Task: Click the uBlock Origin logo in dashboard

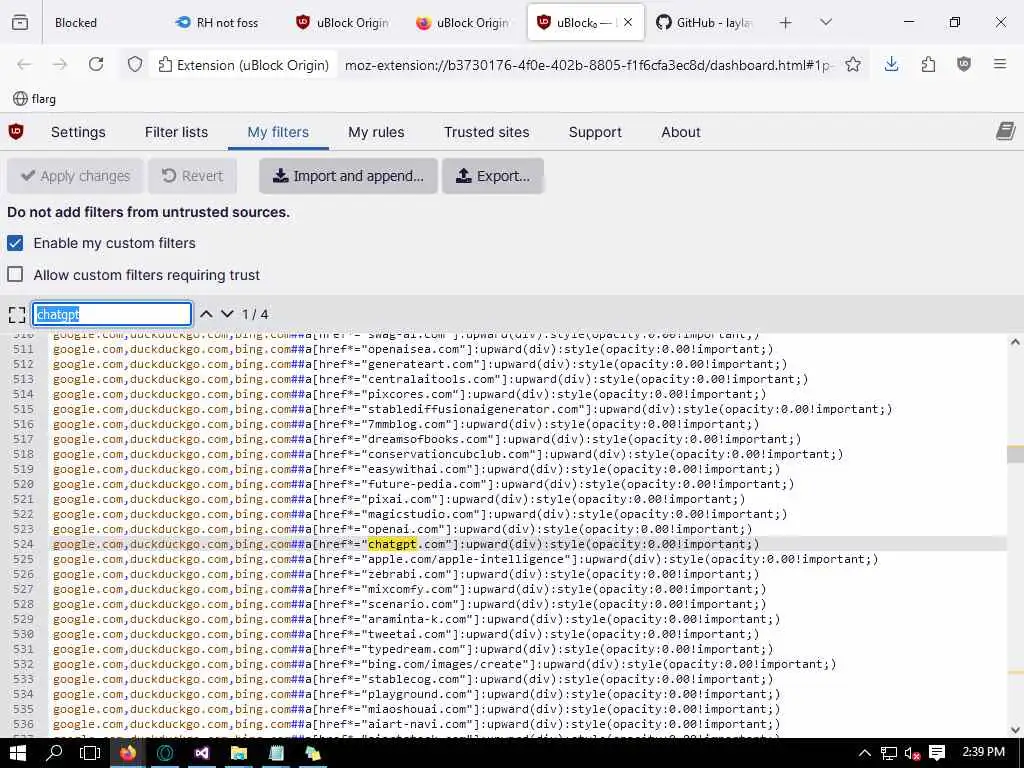Action: [16, 131]
